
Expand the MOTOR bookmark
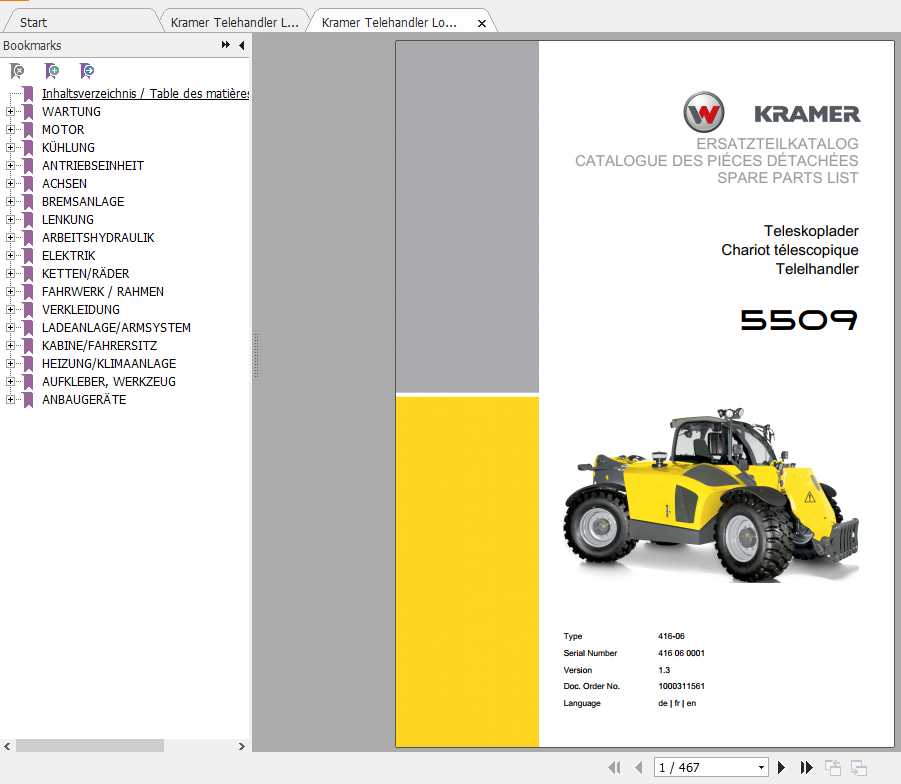pyautogui.click(x=10, y=129)
